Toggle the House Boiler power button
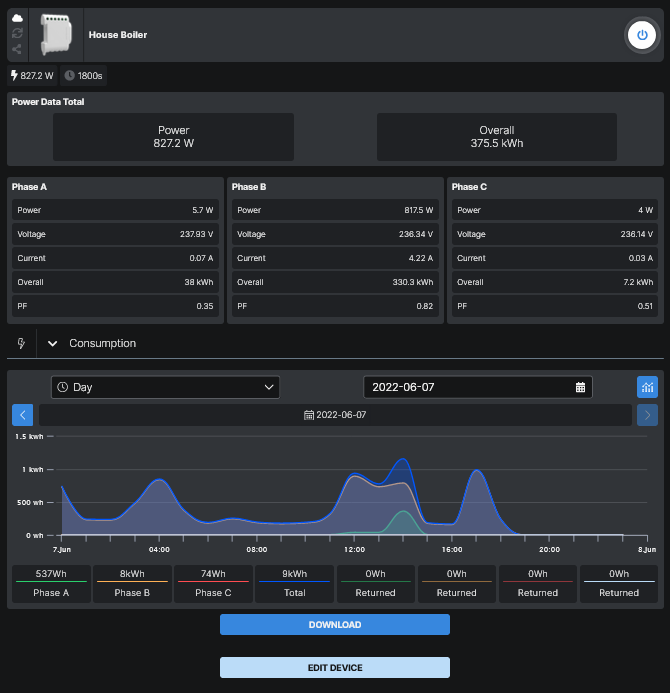Image resolution: width=670 pixels, height=693 pixels. (x=641, y=35)
